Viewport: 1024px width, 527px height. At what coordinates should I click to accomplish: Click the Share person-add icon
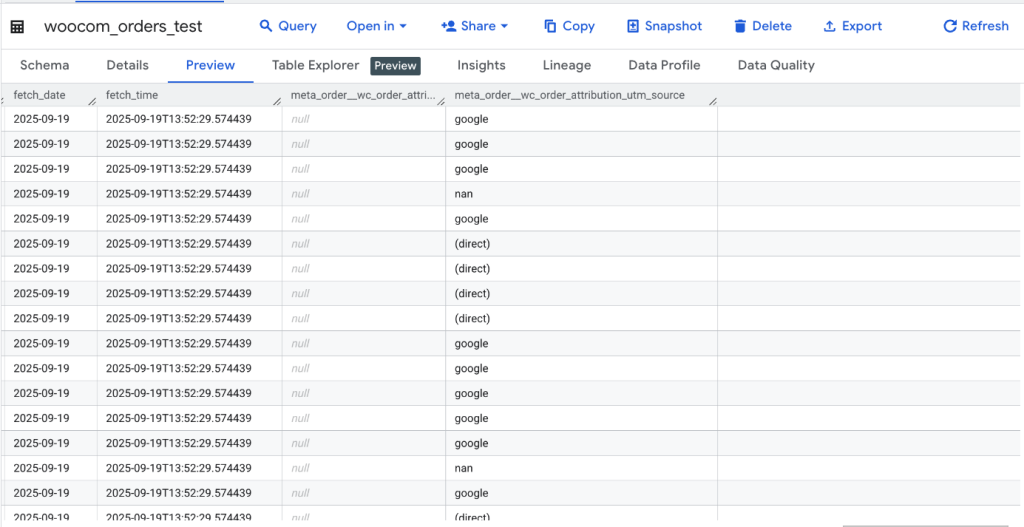coord(448,26)
